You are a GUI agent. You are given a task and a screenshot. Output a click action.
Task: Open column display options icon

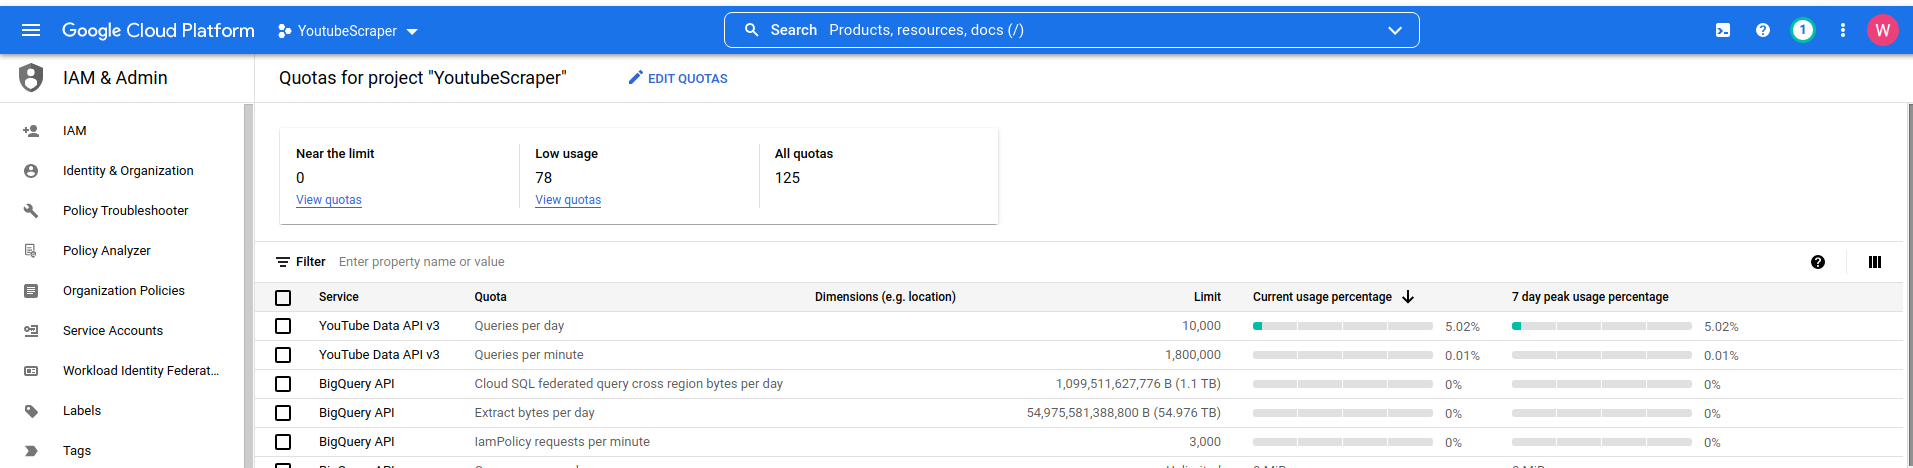[x=1874, y=262]
